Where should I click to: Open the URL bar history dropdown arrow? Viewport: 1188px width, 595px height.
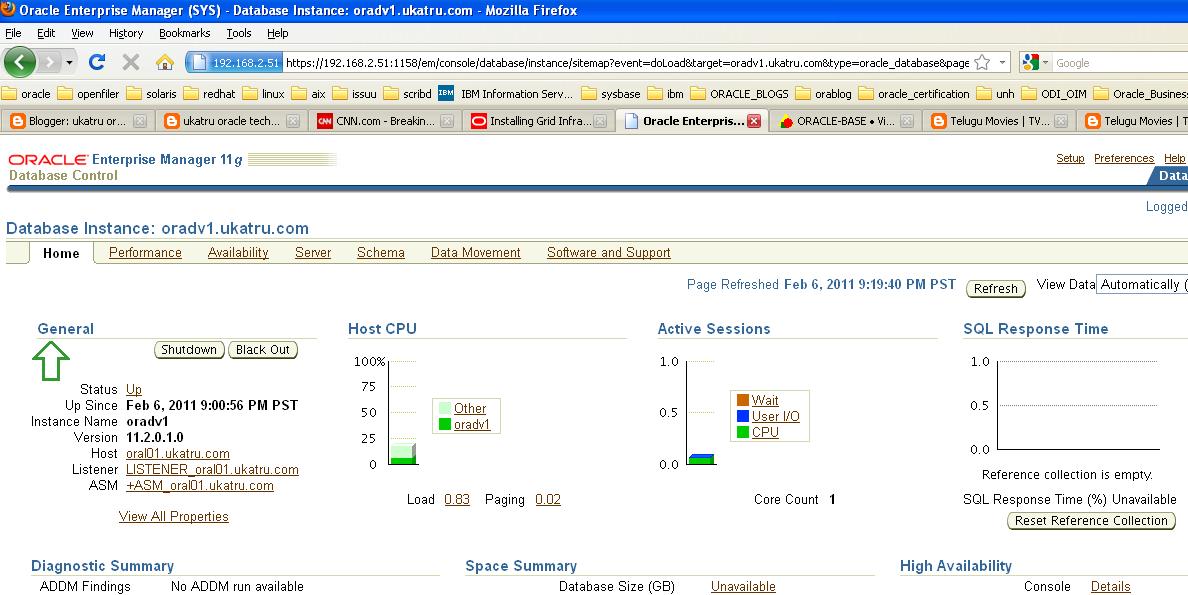click(1003, 63)
